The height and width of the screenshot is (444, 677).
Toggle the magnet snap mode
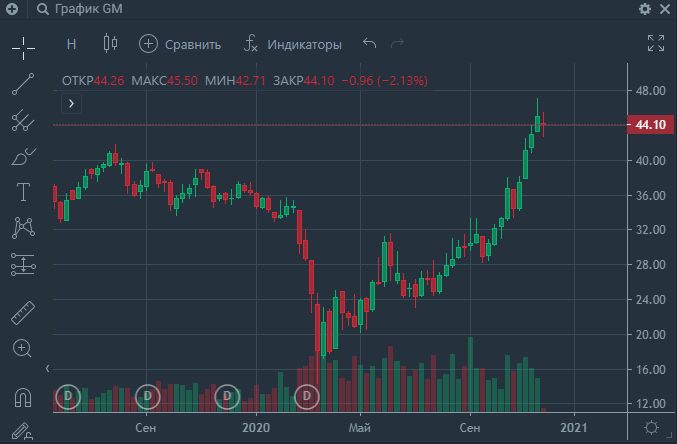23,397
